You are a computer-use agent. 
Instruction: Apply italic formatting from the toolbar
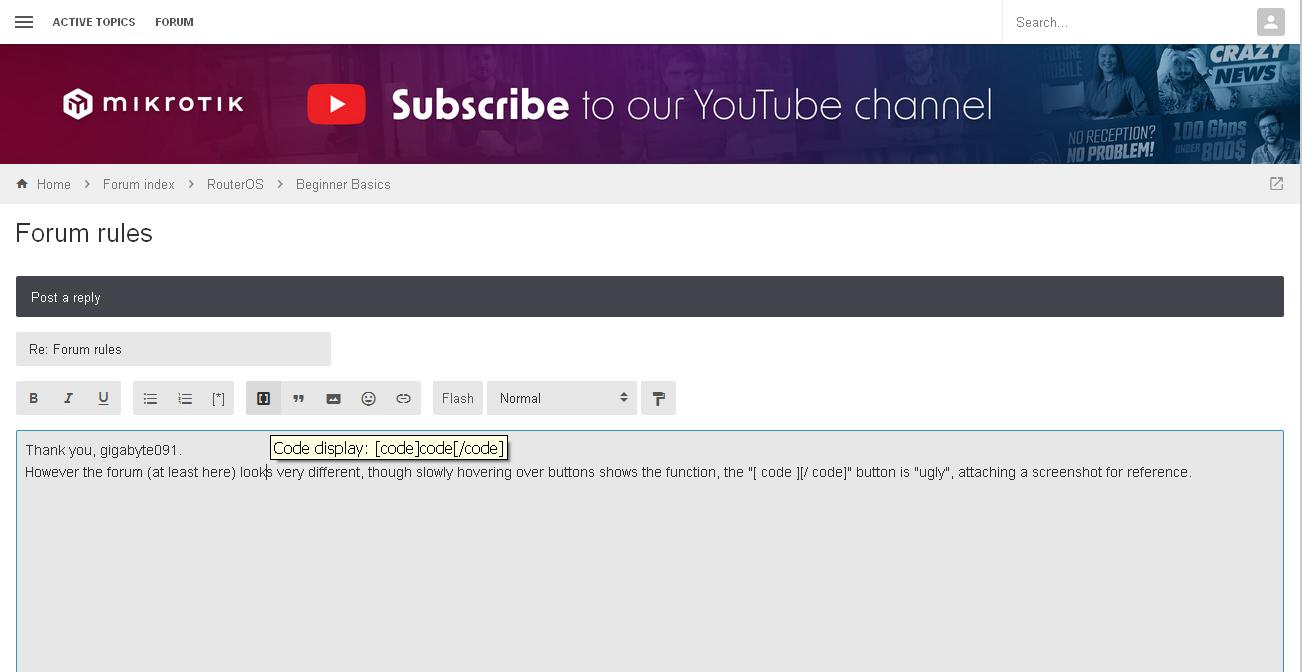coord(68,398)
